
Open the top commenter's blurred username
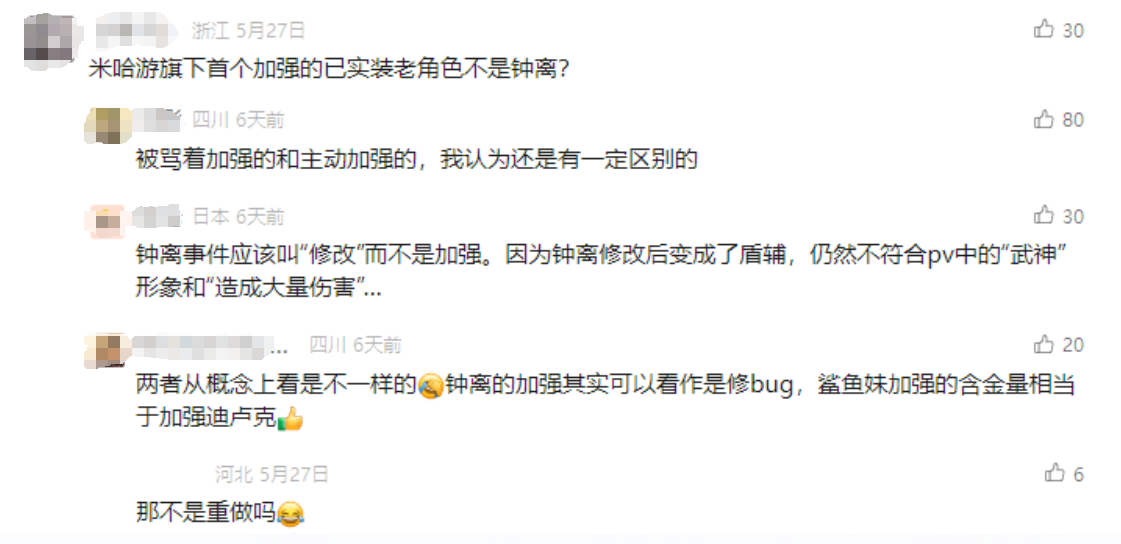(x=135, y=30)
